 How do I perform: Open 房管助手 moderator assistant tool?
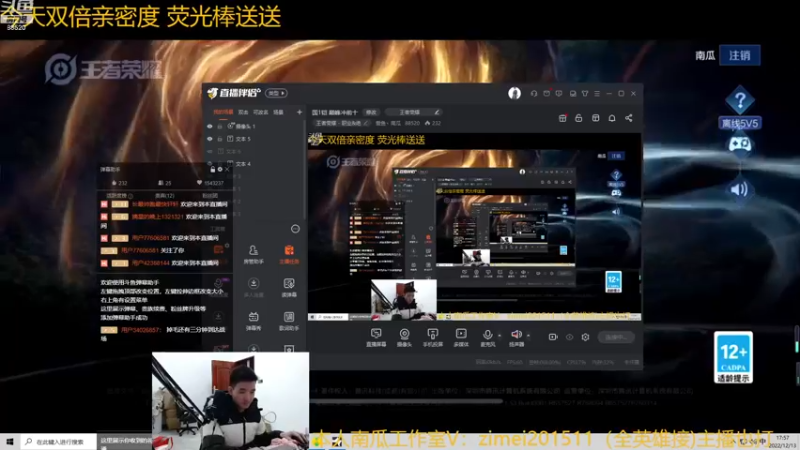click(253, 254)
